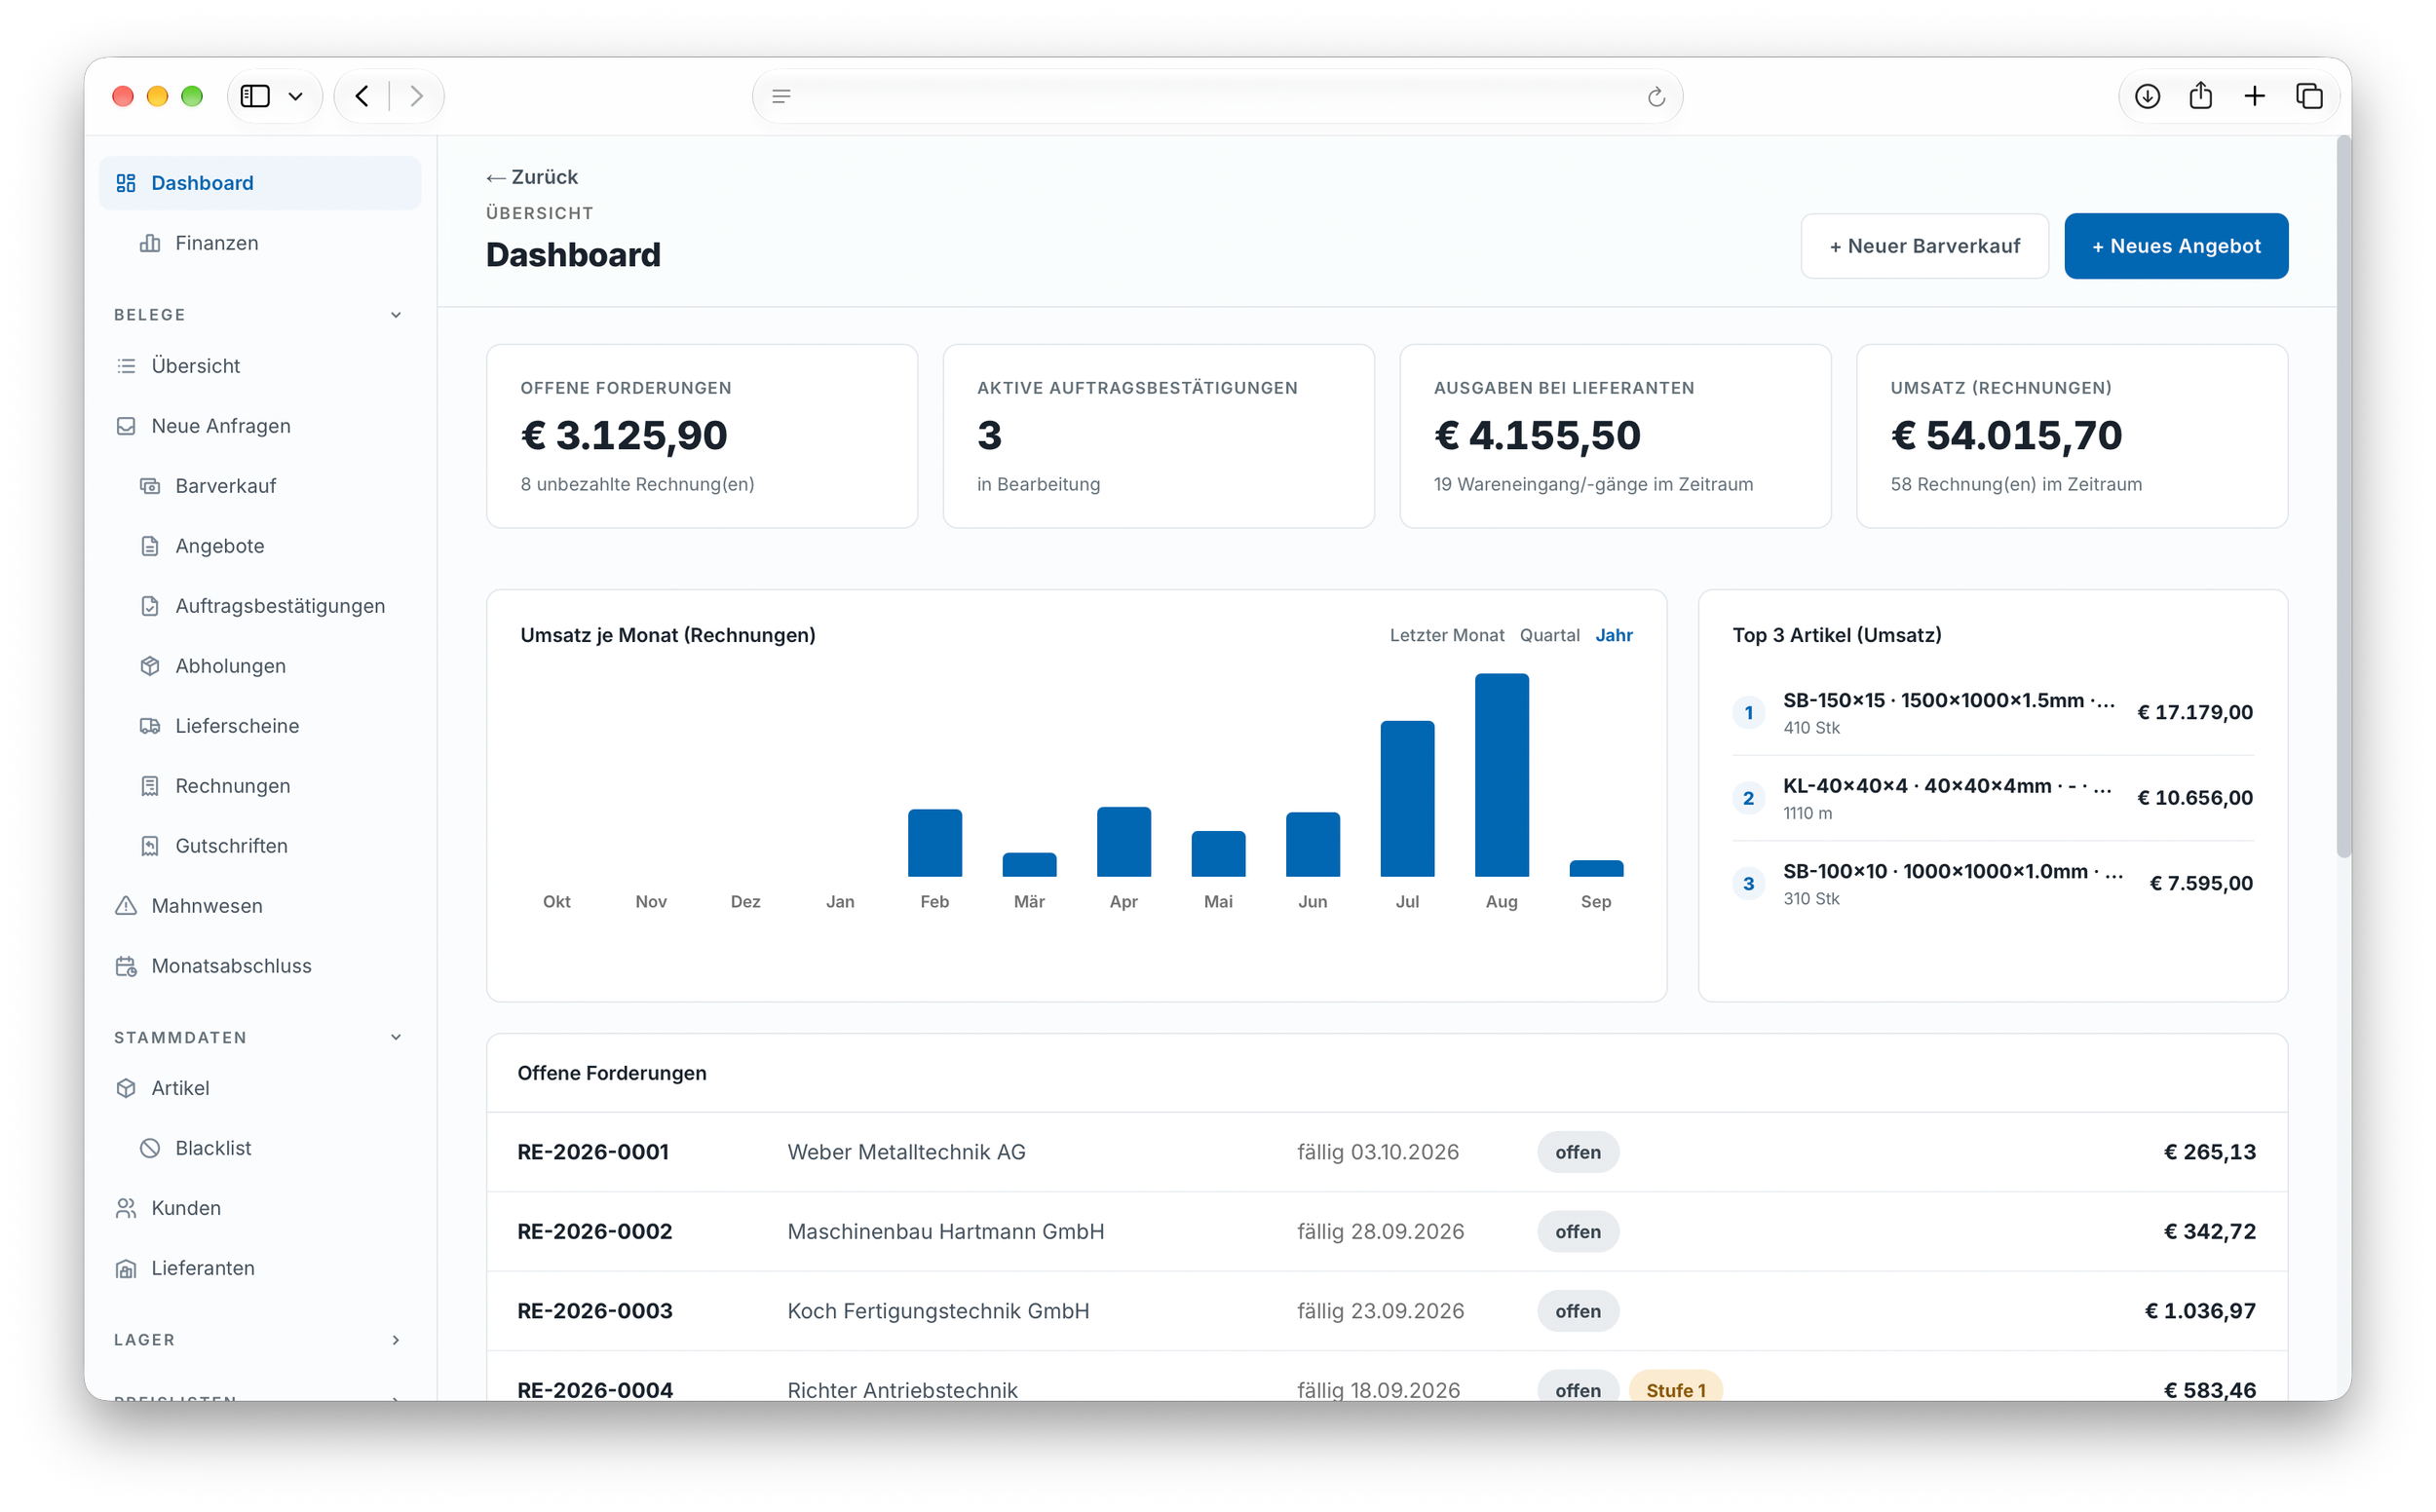
Task: Open a new browser tab with plus icon
Action: [x=2254, y=96]
